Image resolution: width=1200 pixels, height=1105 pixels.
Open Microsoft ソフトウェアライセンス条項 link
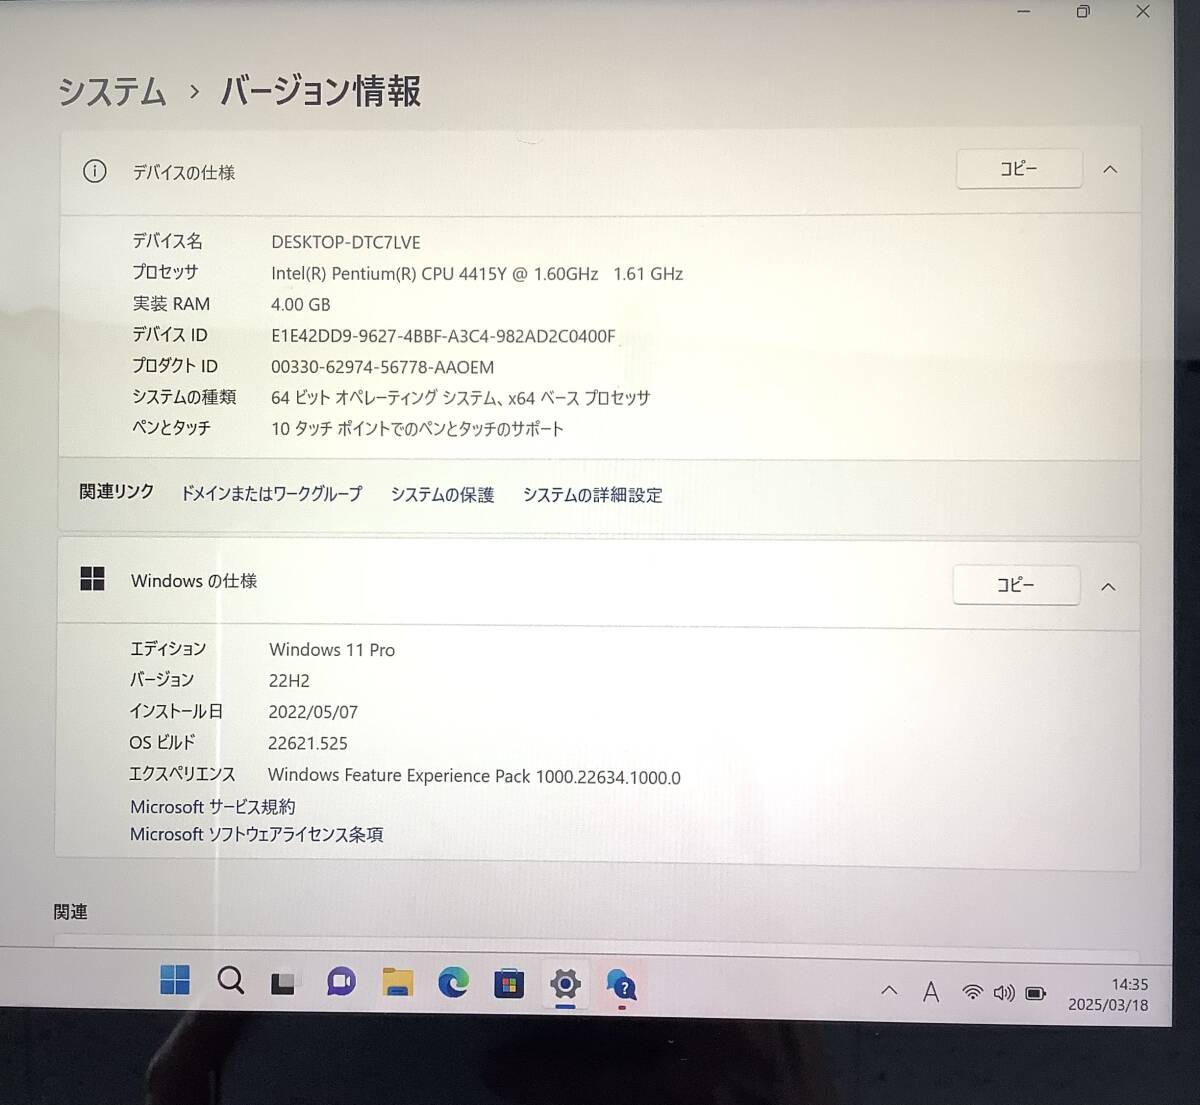[x=256, y=834]
